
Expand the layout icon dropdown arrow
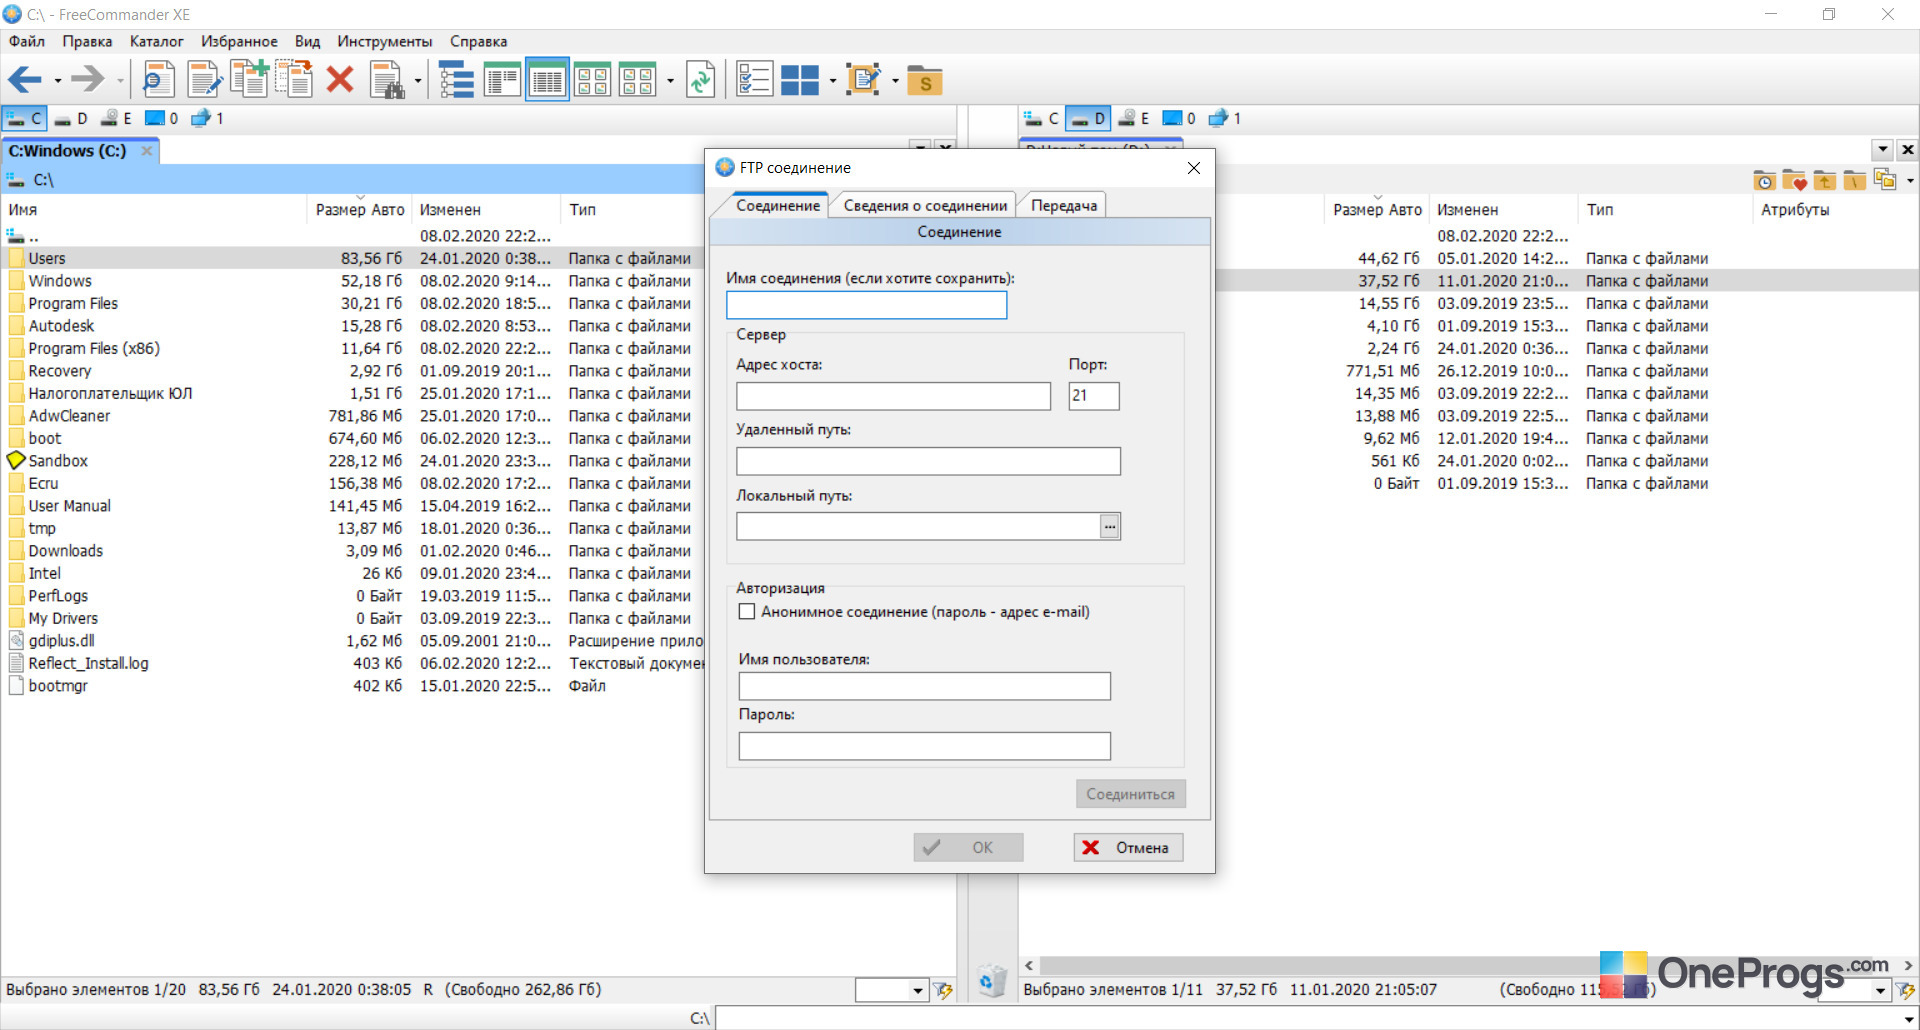tap(832, 80)
